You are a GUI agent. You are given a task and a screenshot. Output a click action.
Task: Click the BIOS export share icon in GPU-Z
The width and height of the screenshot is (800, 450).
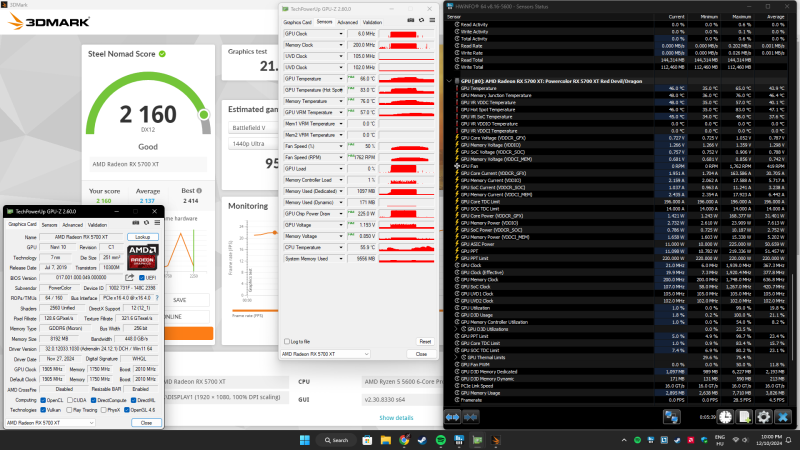130,278
